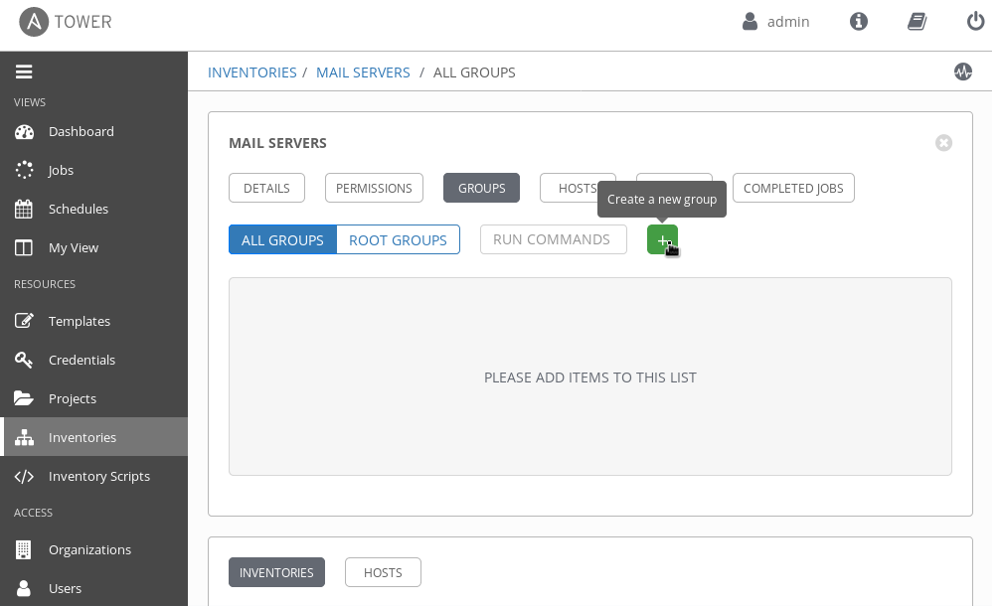
Task: Select Inventories in the sidebar
Action: coord(94,437)
